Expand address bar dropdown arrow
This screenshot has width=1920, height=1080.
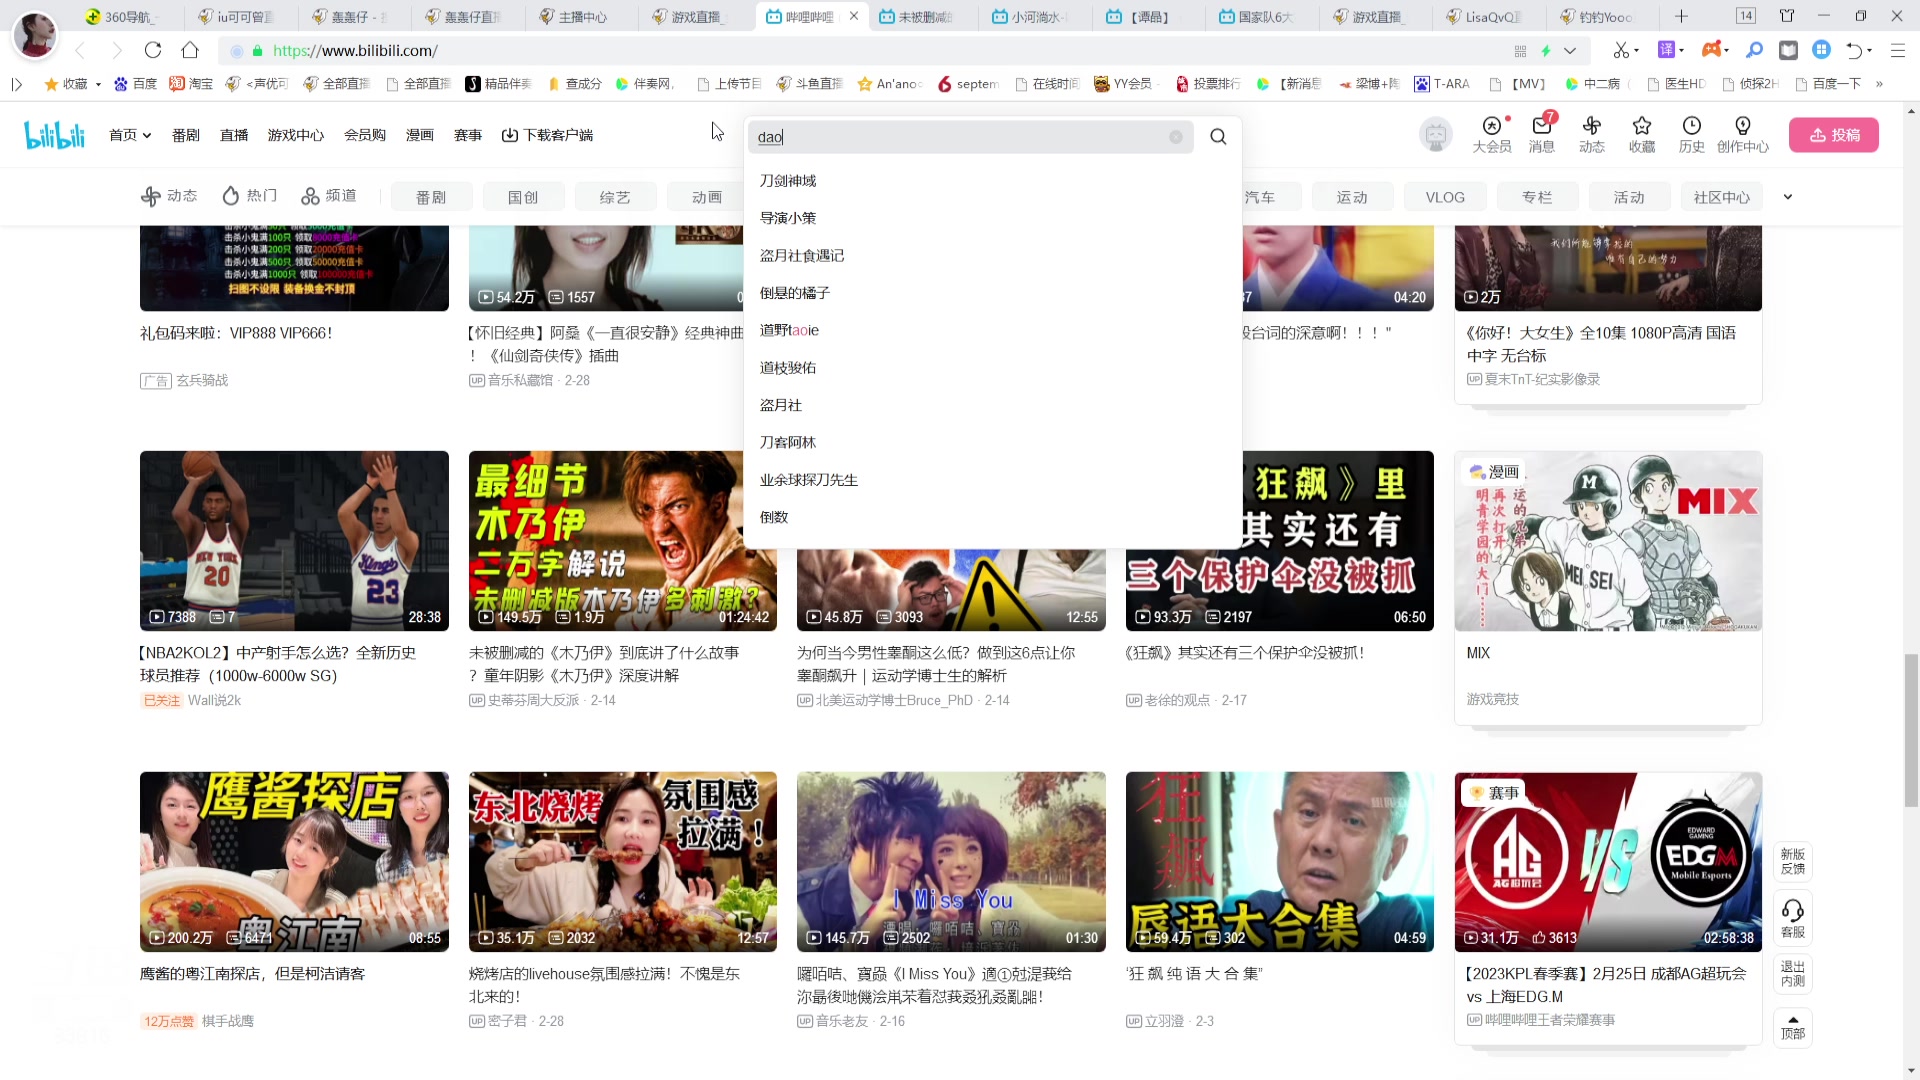point(1570,51)
